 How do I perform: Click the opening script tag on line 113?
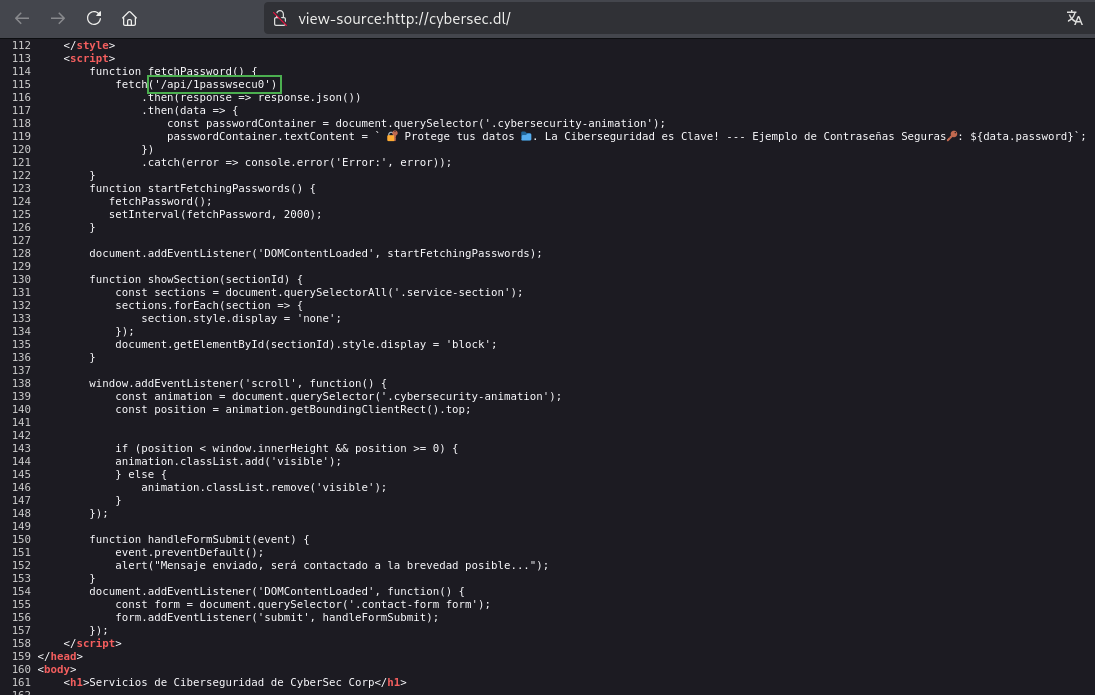(89, 59)
